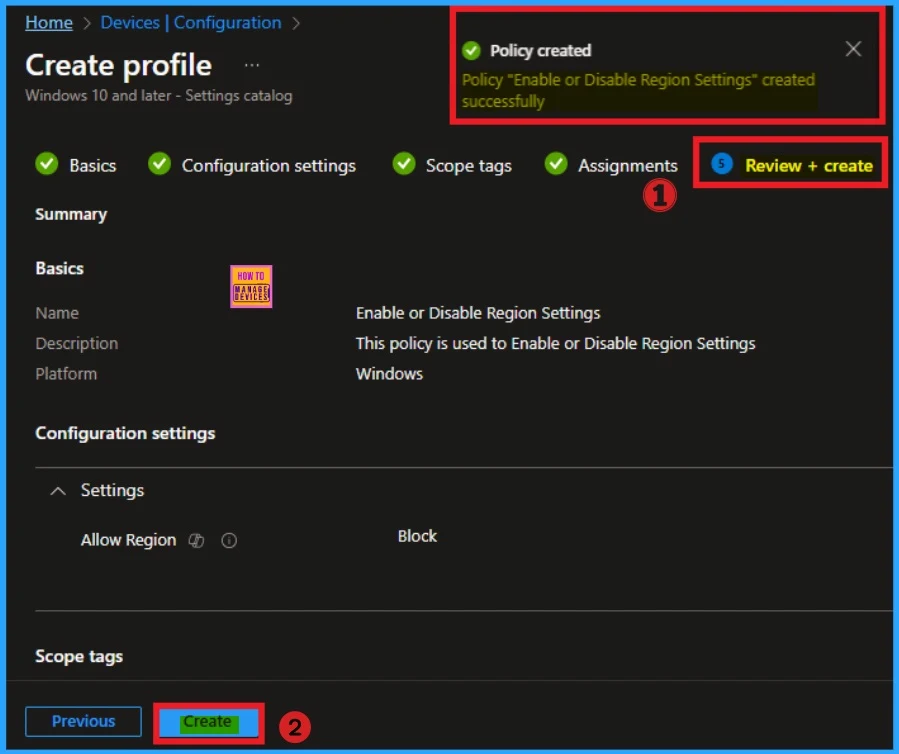Click the green checkmark icon beside Basics

46,164
